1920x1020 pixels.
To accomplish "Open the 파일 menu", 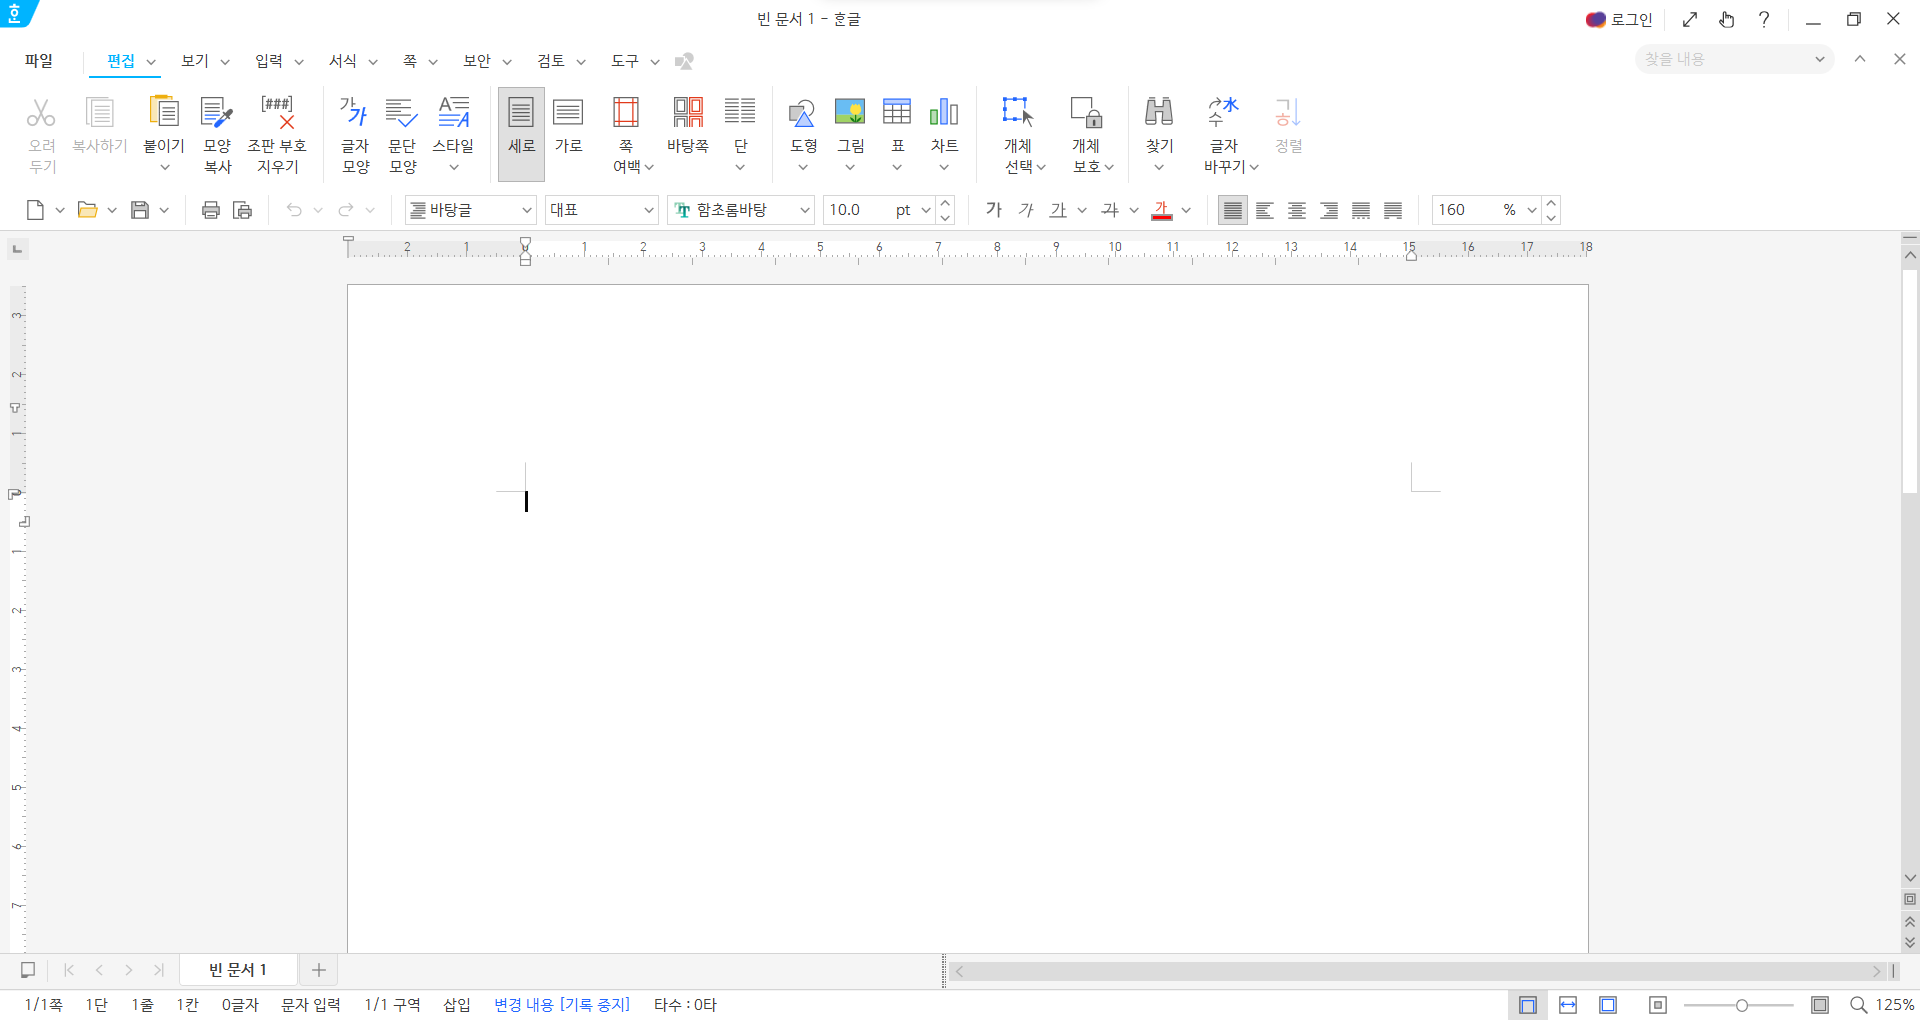I will (39, 61).
